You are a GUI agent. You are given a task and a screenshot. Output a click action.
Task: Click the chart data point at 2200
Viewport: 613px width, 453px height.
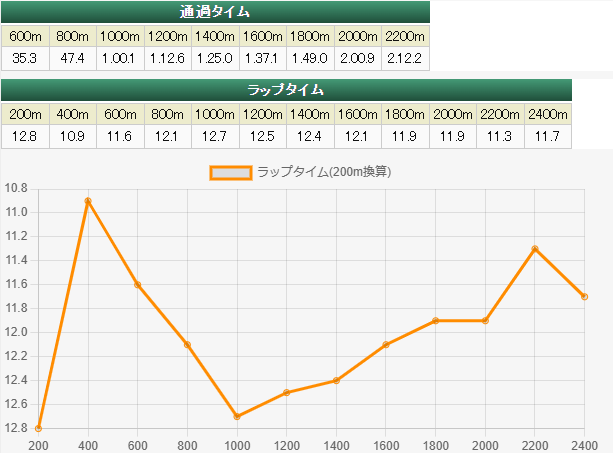coord(535,249)
